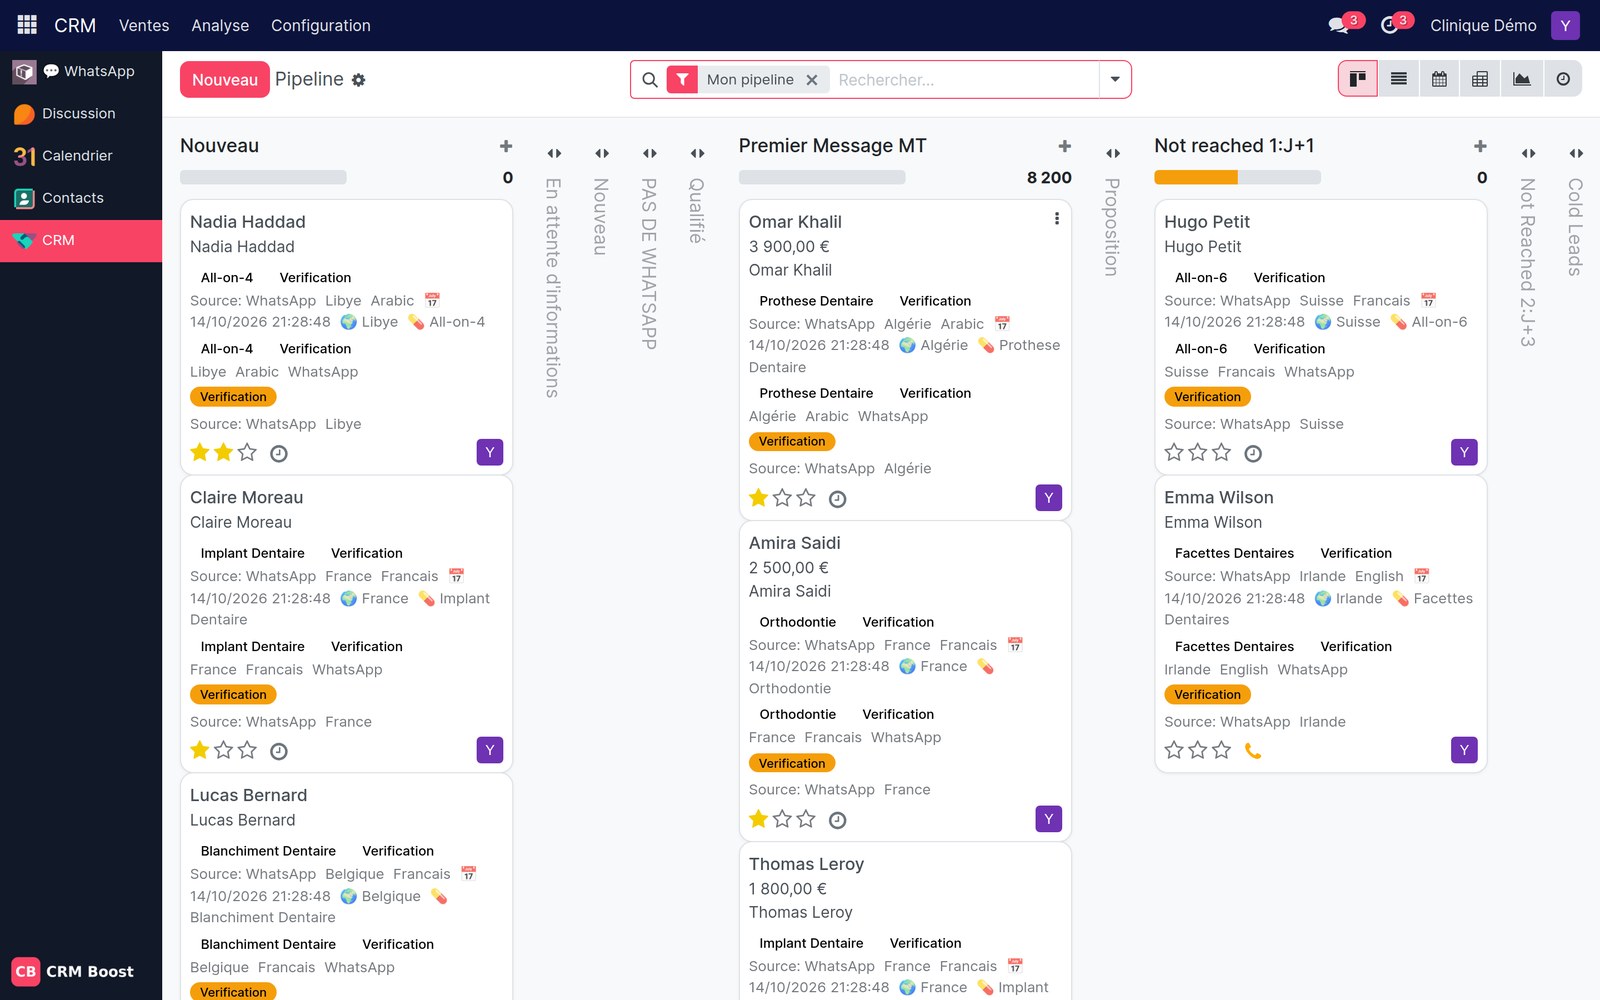The image size is (1600, 1000).
Task: Switch to Graph view
Action: pyautogui.click(x=1521, y=79)
